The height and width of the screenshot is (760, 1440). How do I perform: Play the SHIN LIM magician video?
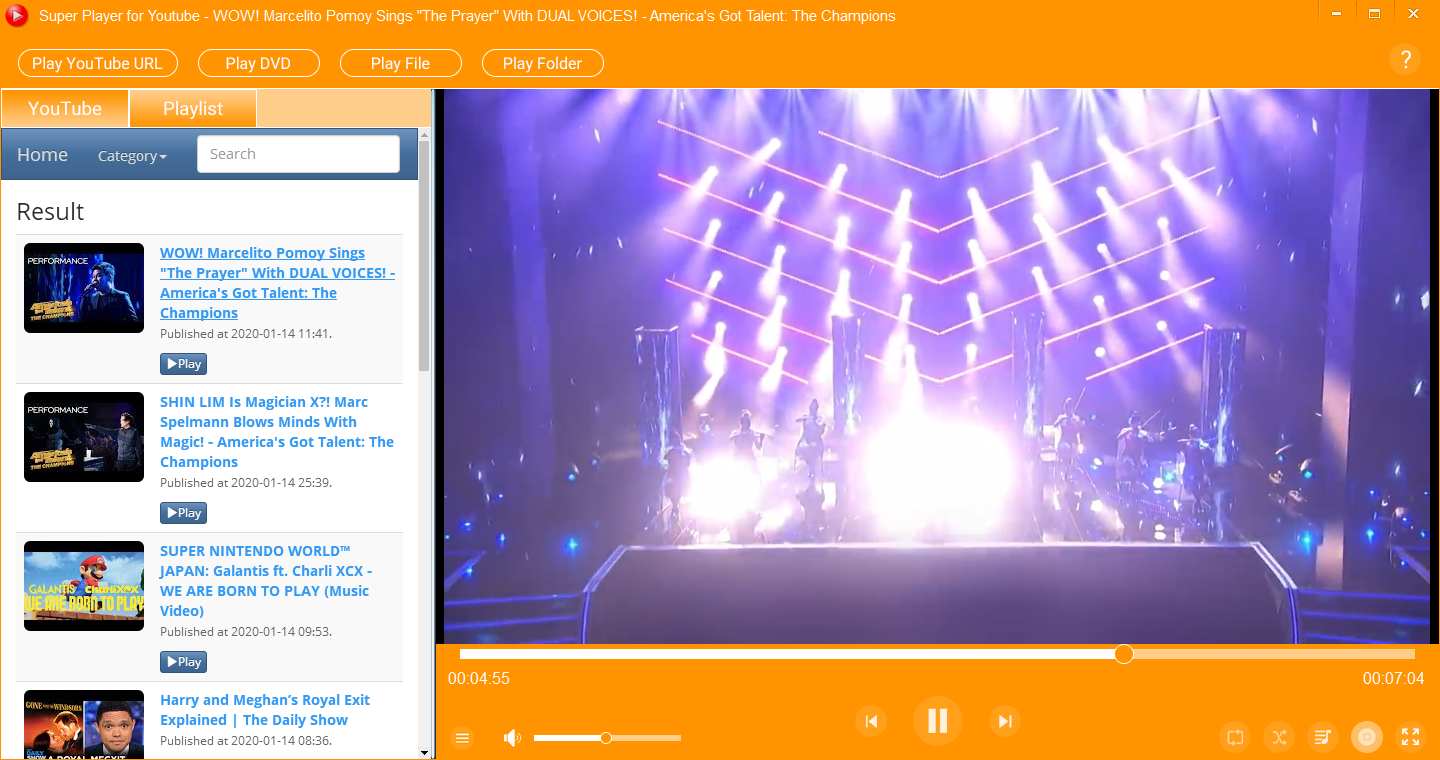point(183,513)
